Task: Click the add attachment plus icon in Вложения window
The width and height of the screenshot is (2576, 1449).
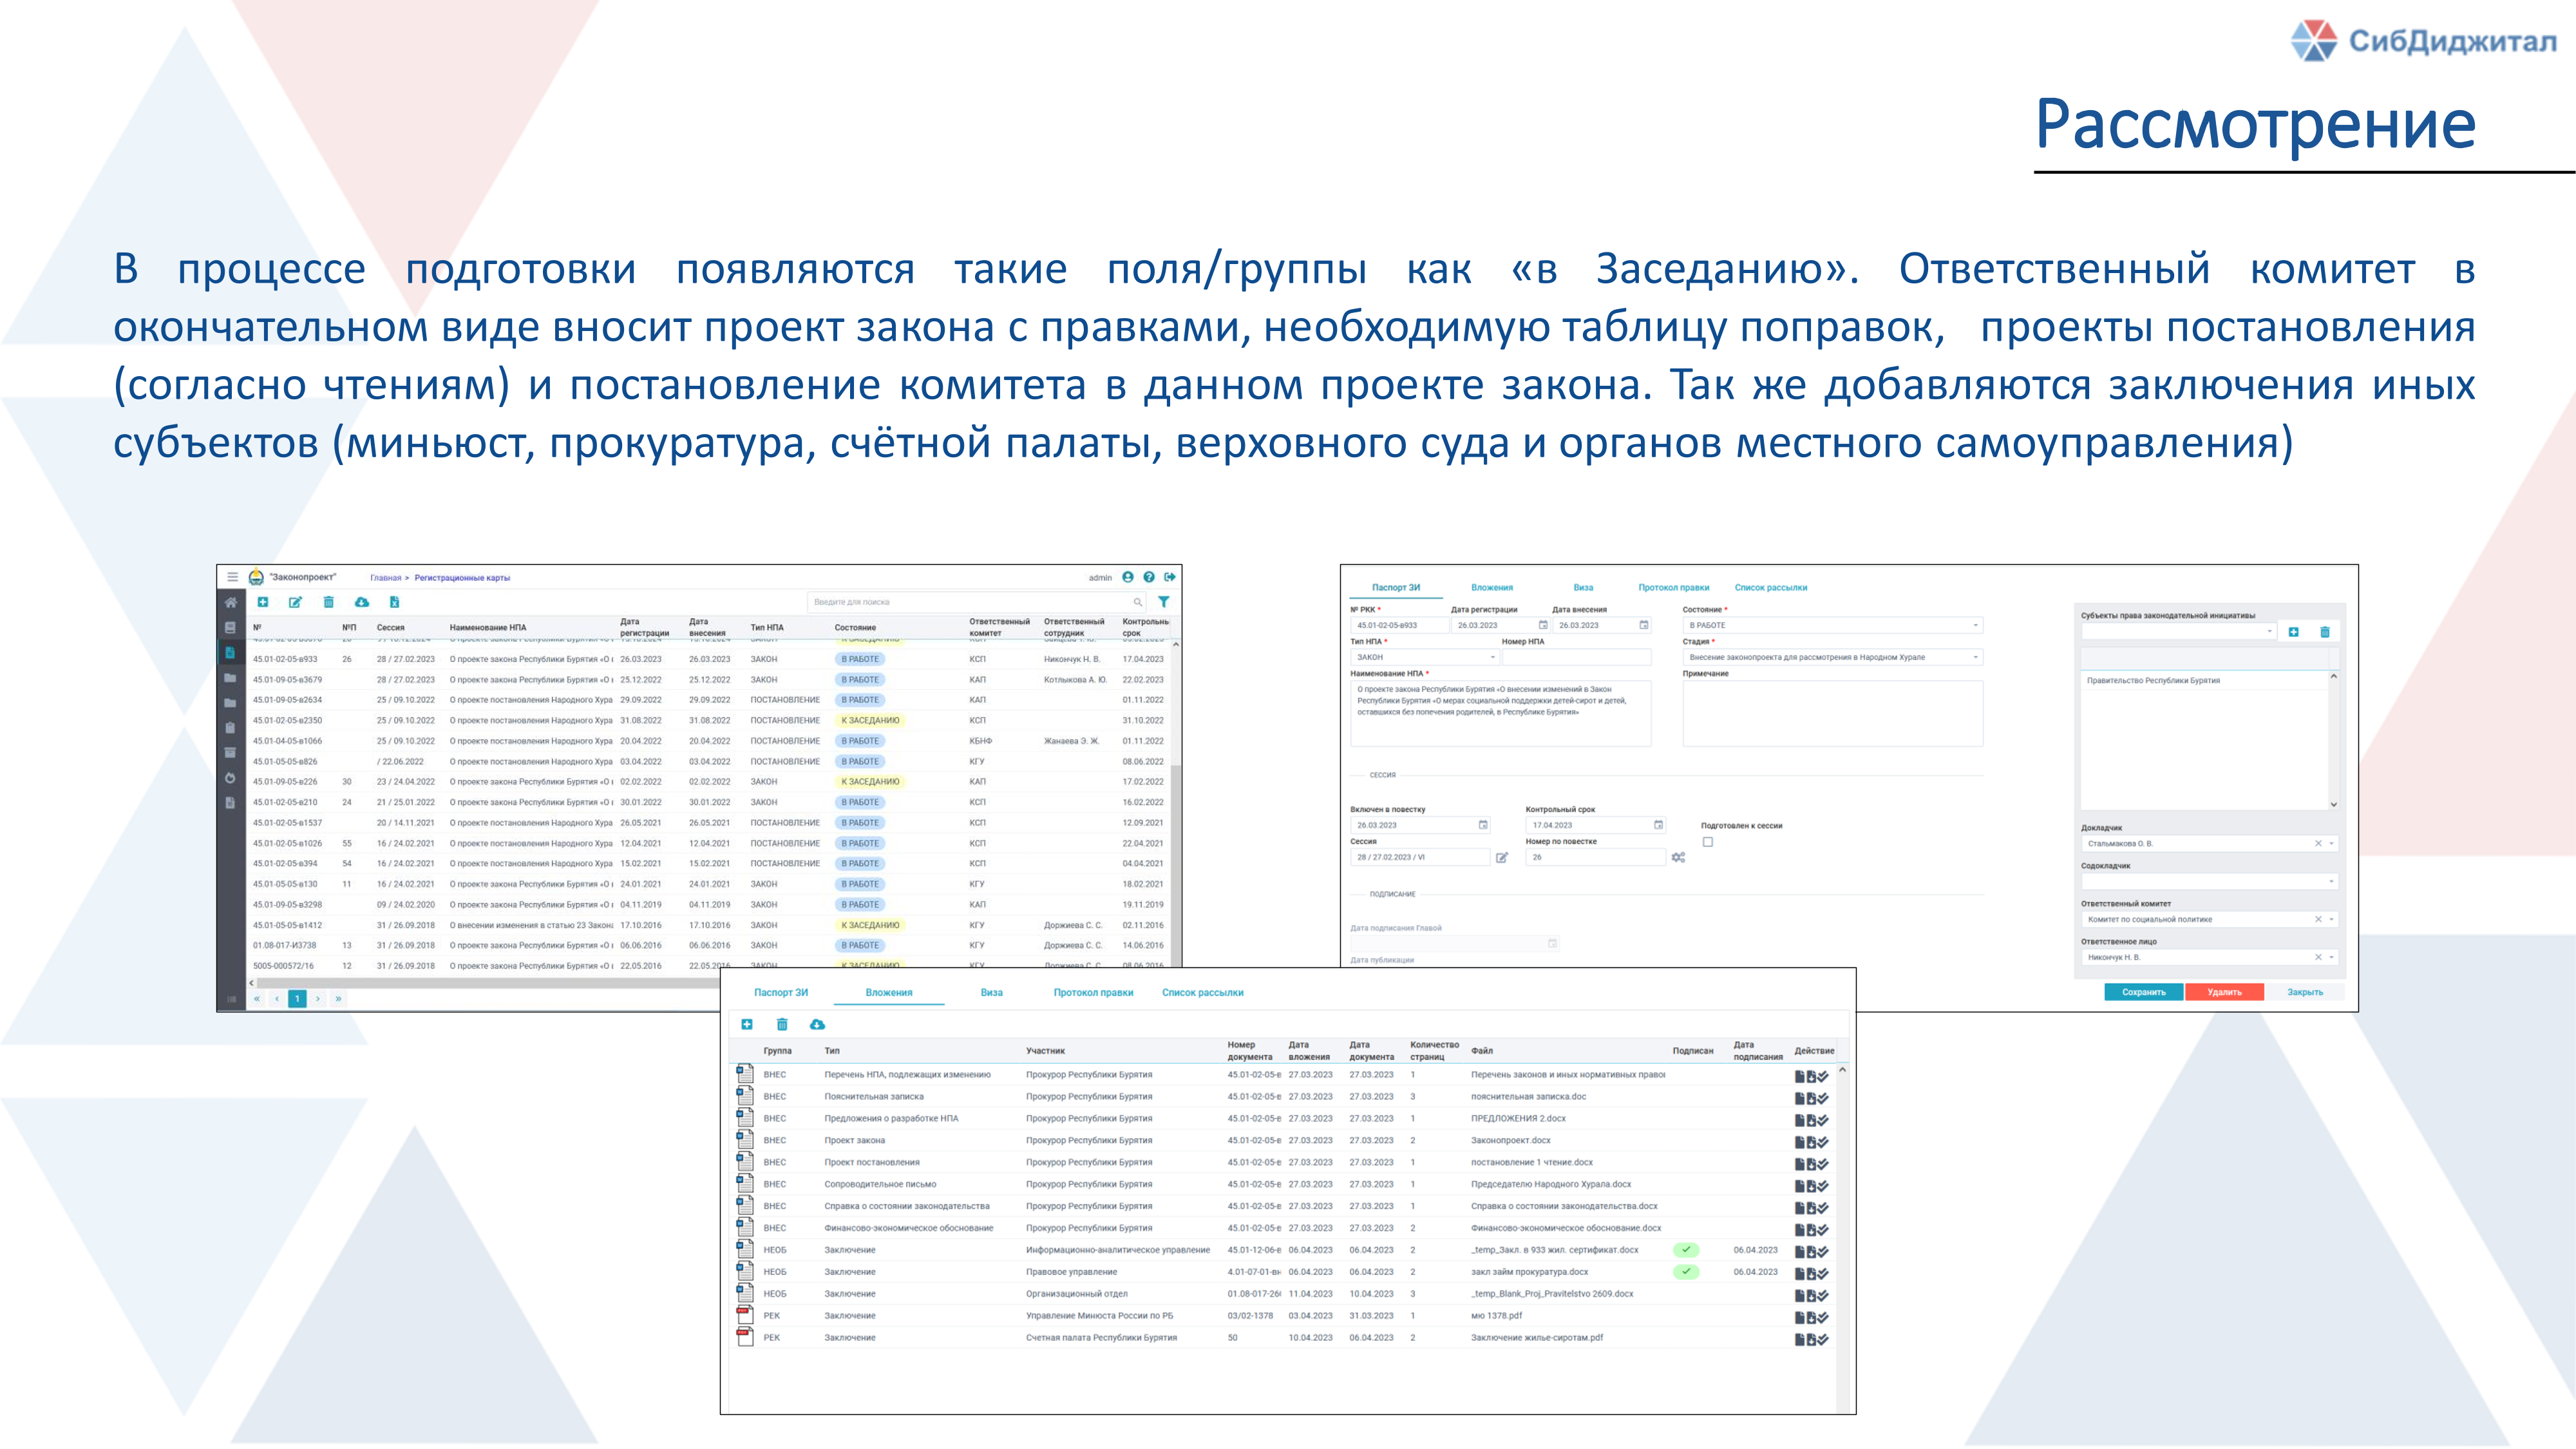Action: (747, 1024)
